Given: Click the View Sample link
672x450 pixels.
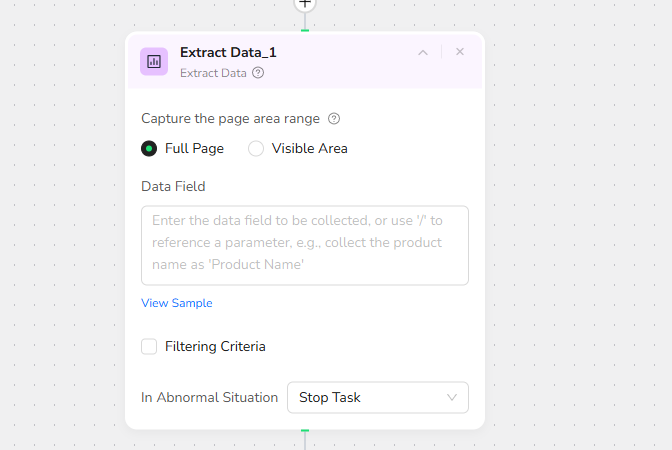Looking at the screenshot, I should pyautogui.click(x=177, y=303).
